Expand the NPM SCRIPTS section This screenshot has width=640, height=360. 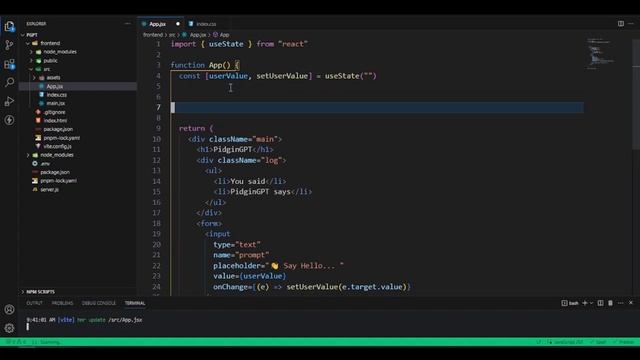40,292
